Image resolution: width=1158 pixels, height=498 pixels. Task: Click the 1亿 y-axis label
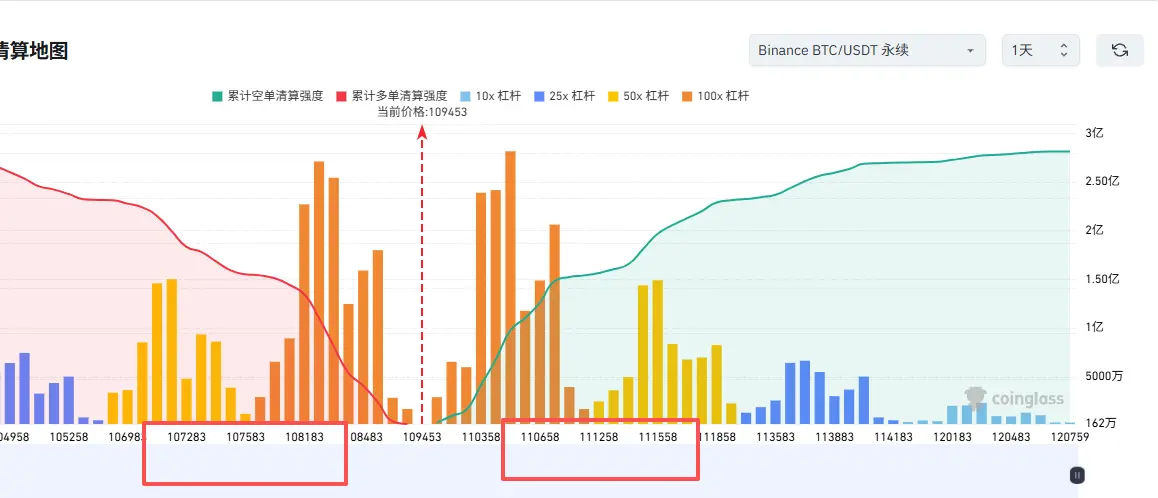tap(1093, 327)
